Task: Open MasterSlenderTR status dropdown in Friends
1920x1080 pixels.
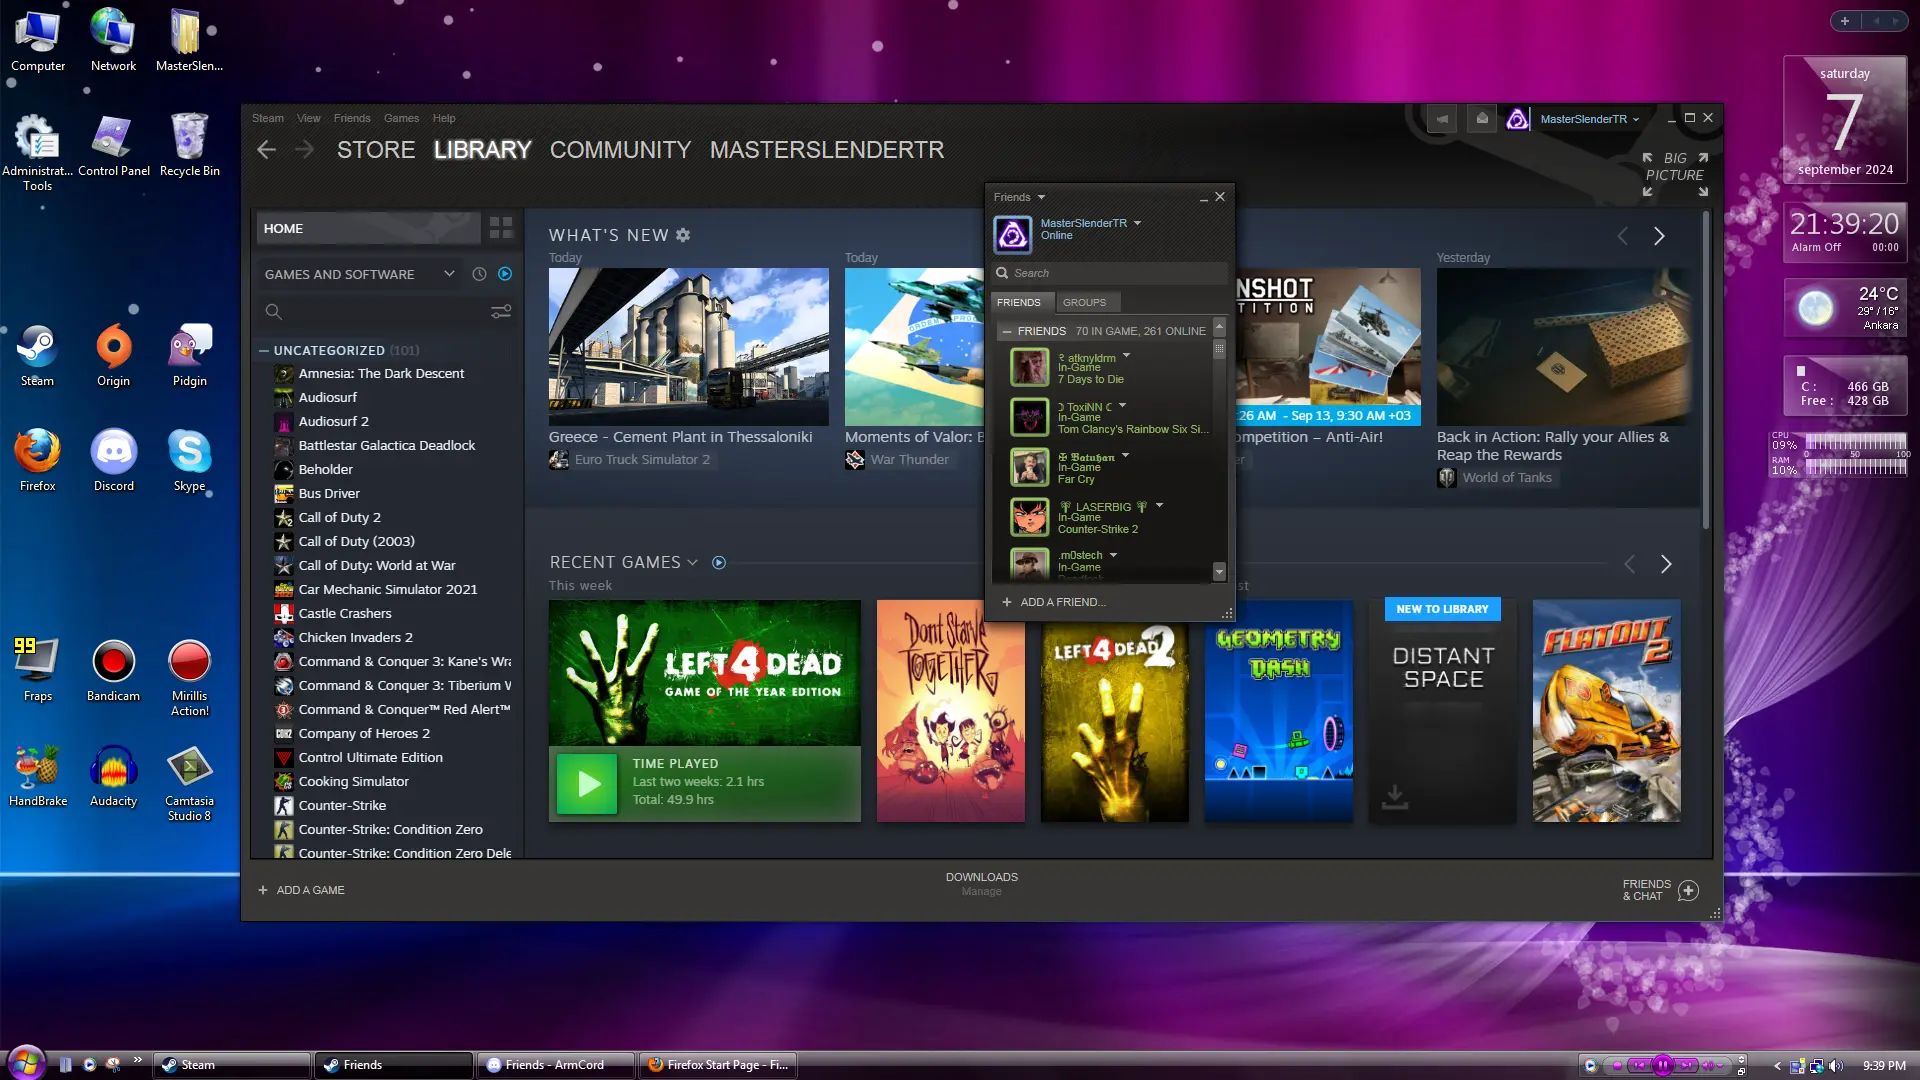Action: 1137,223
